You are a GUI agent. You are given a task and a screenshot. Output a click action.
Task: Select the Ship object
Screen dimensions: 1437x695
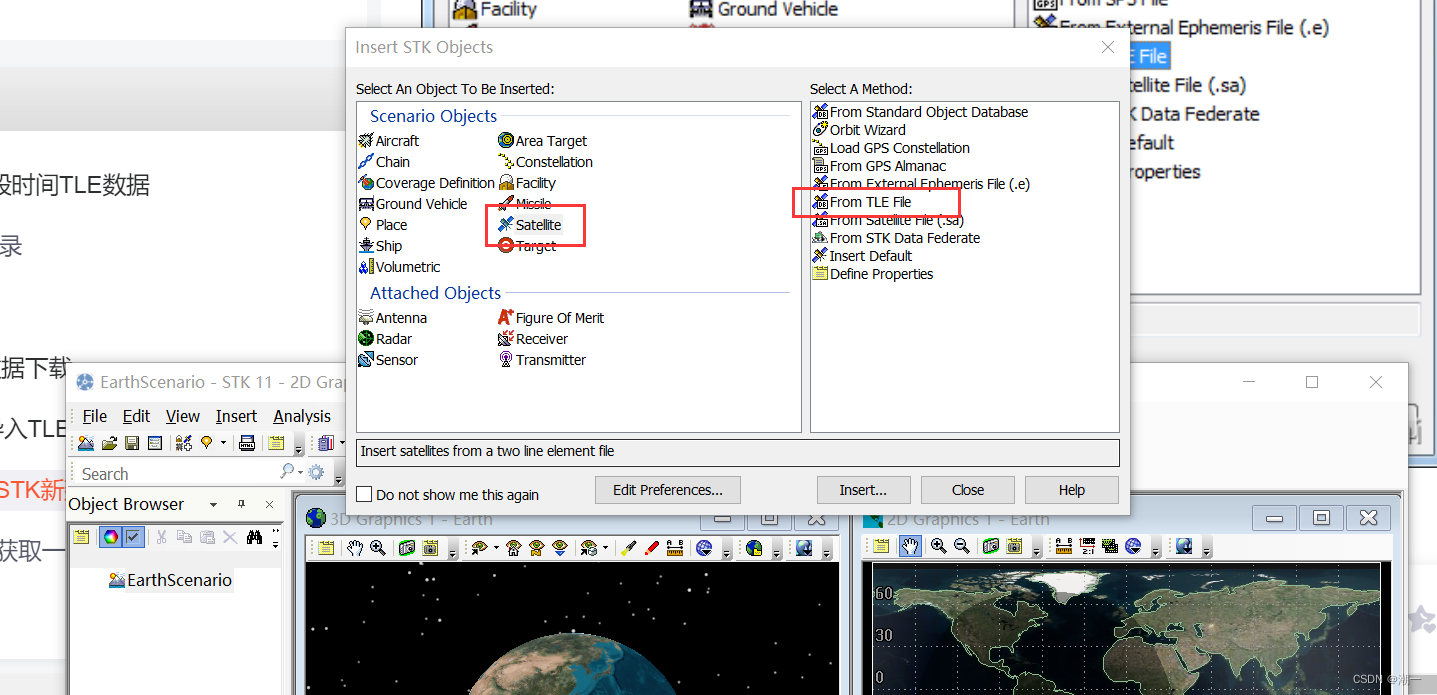coord(380,246)
